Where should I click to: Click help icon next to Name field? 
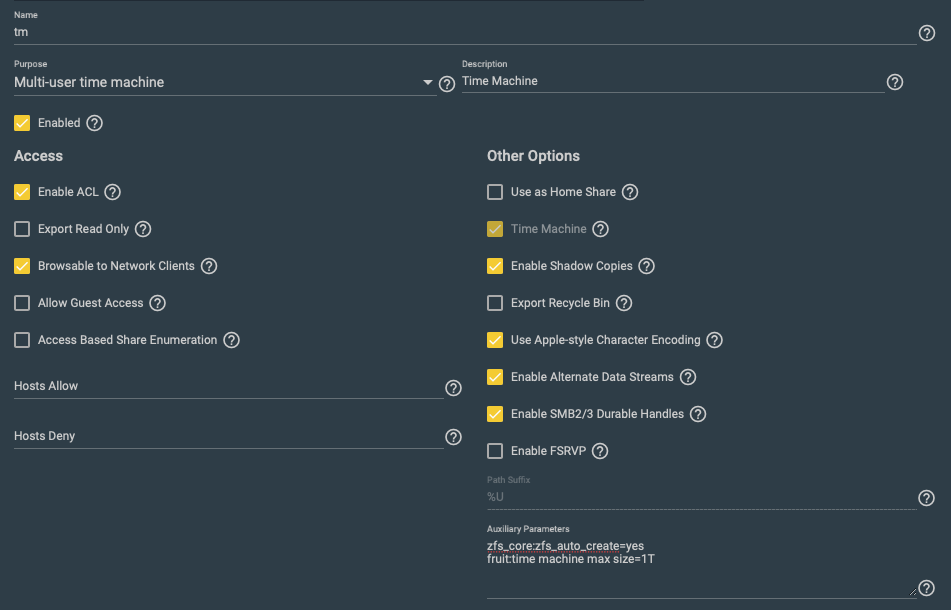point(926,33)
